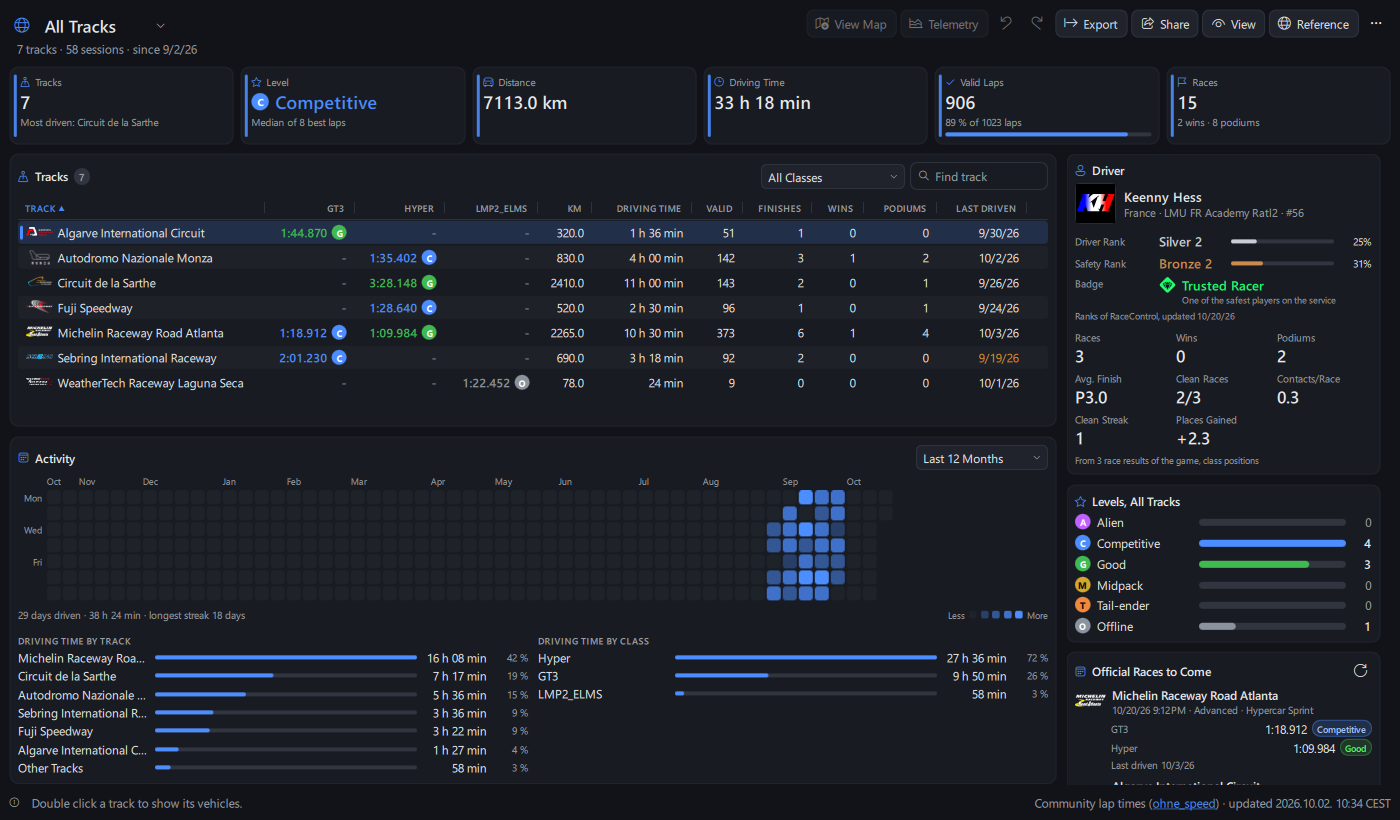Screen dimensions: 1400x820
Task: Sort tracks by the DRIVING TIME column
Action: point(648,209)
